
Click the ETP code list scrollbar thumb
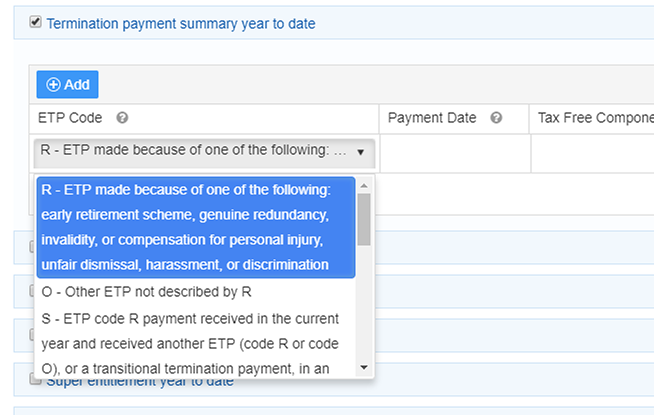[364, 219]
